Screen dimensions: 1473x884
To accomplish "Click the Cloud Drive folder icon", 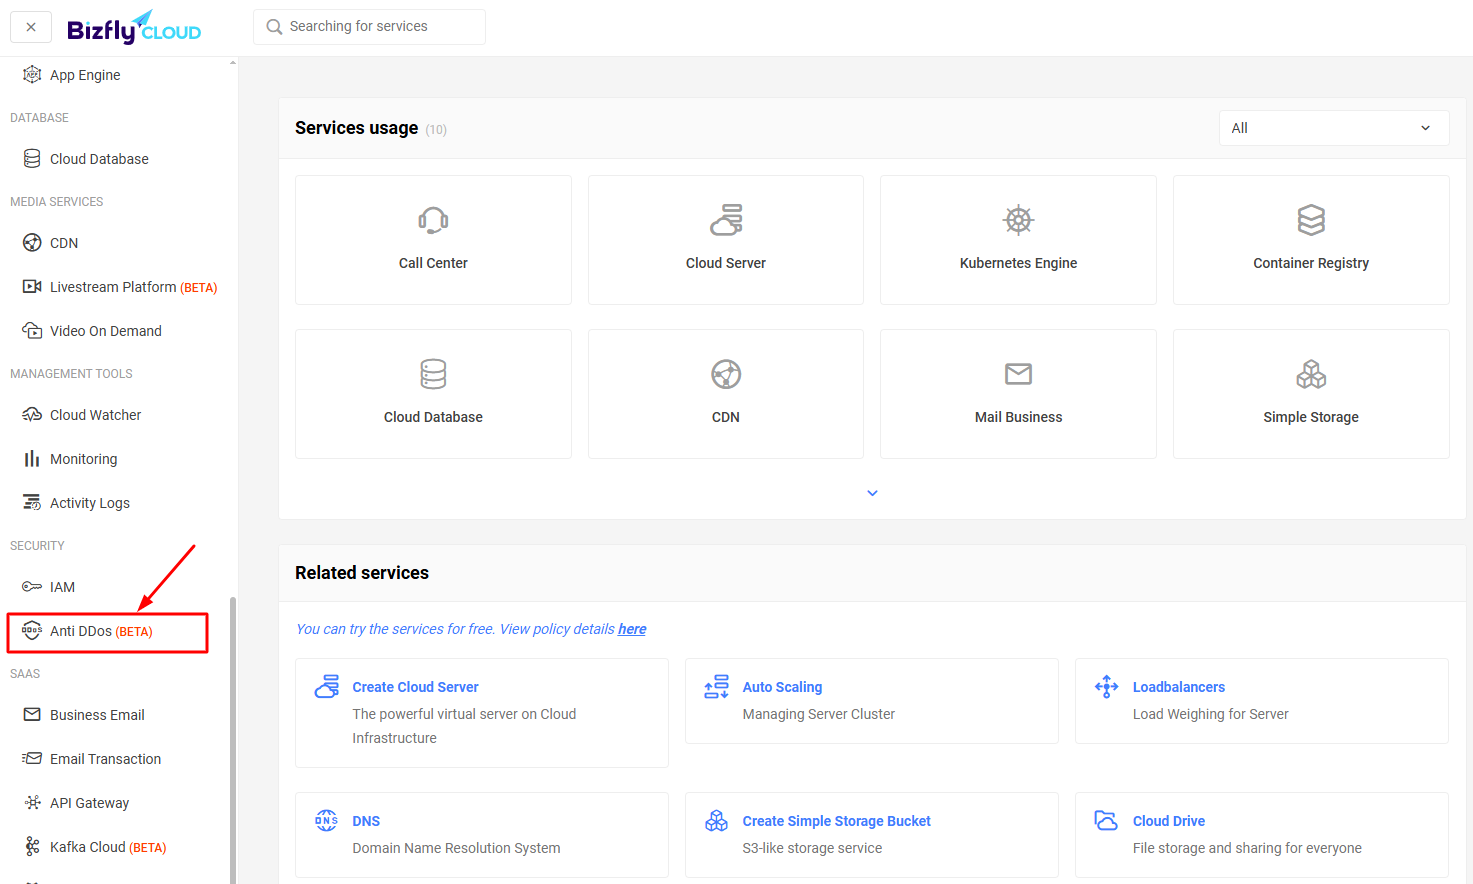I will 1106,820.
